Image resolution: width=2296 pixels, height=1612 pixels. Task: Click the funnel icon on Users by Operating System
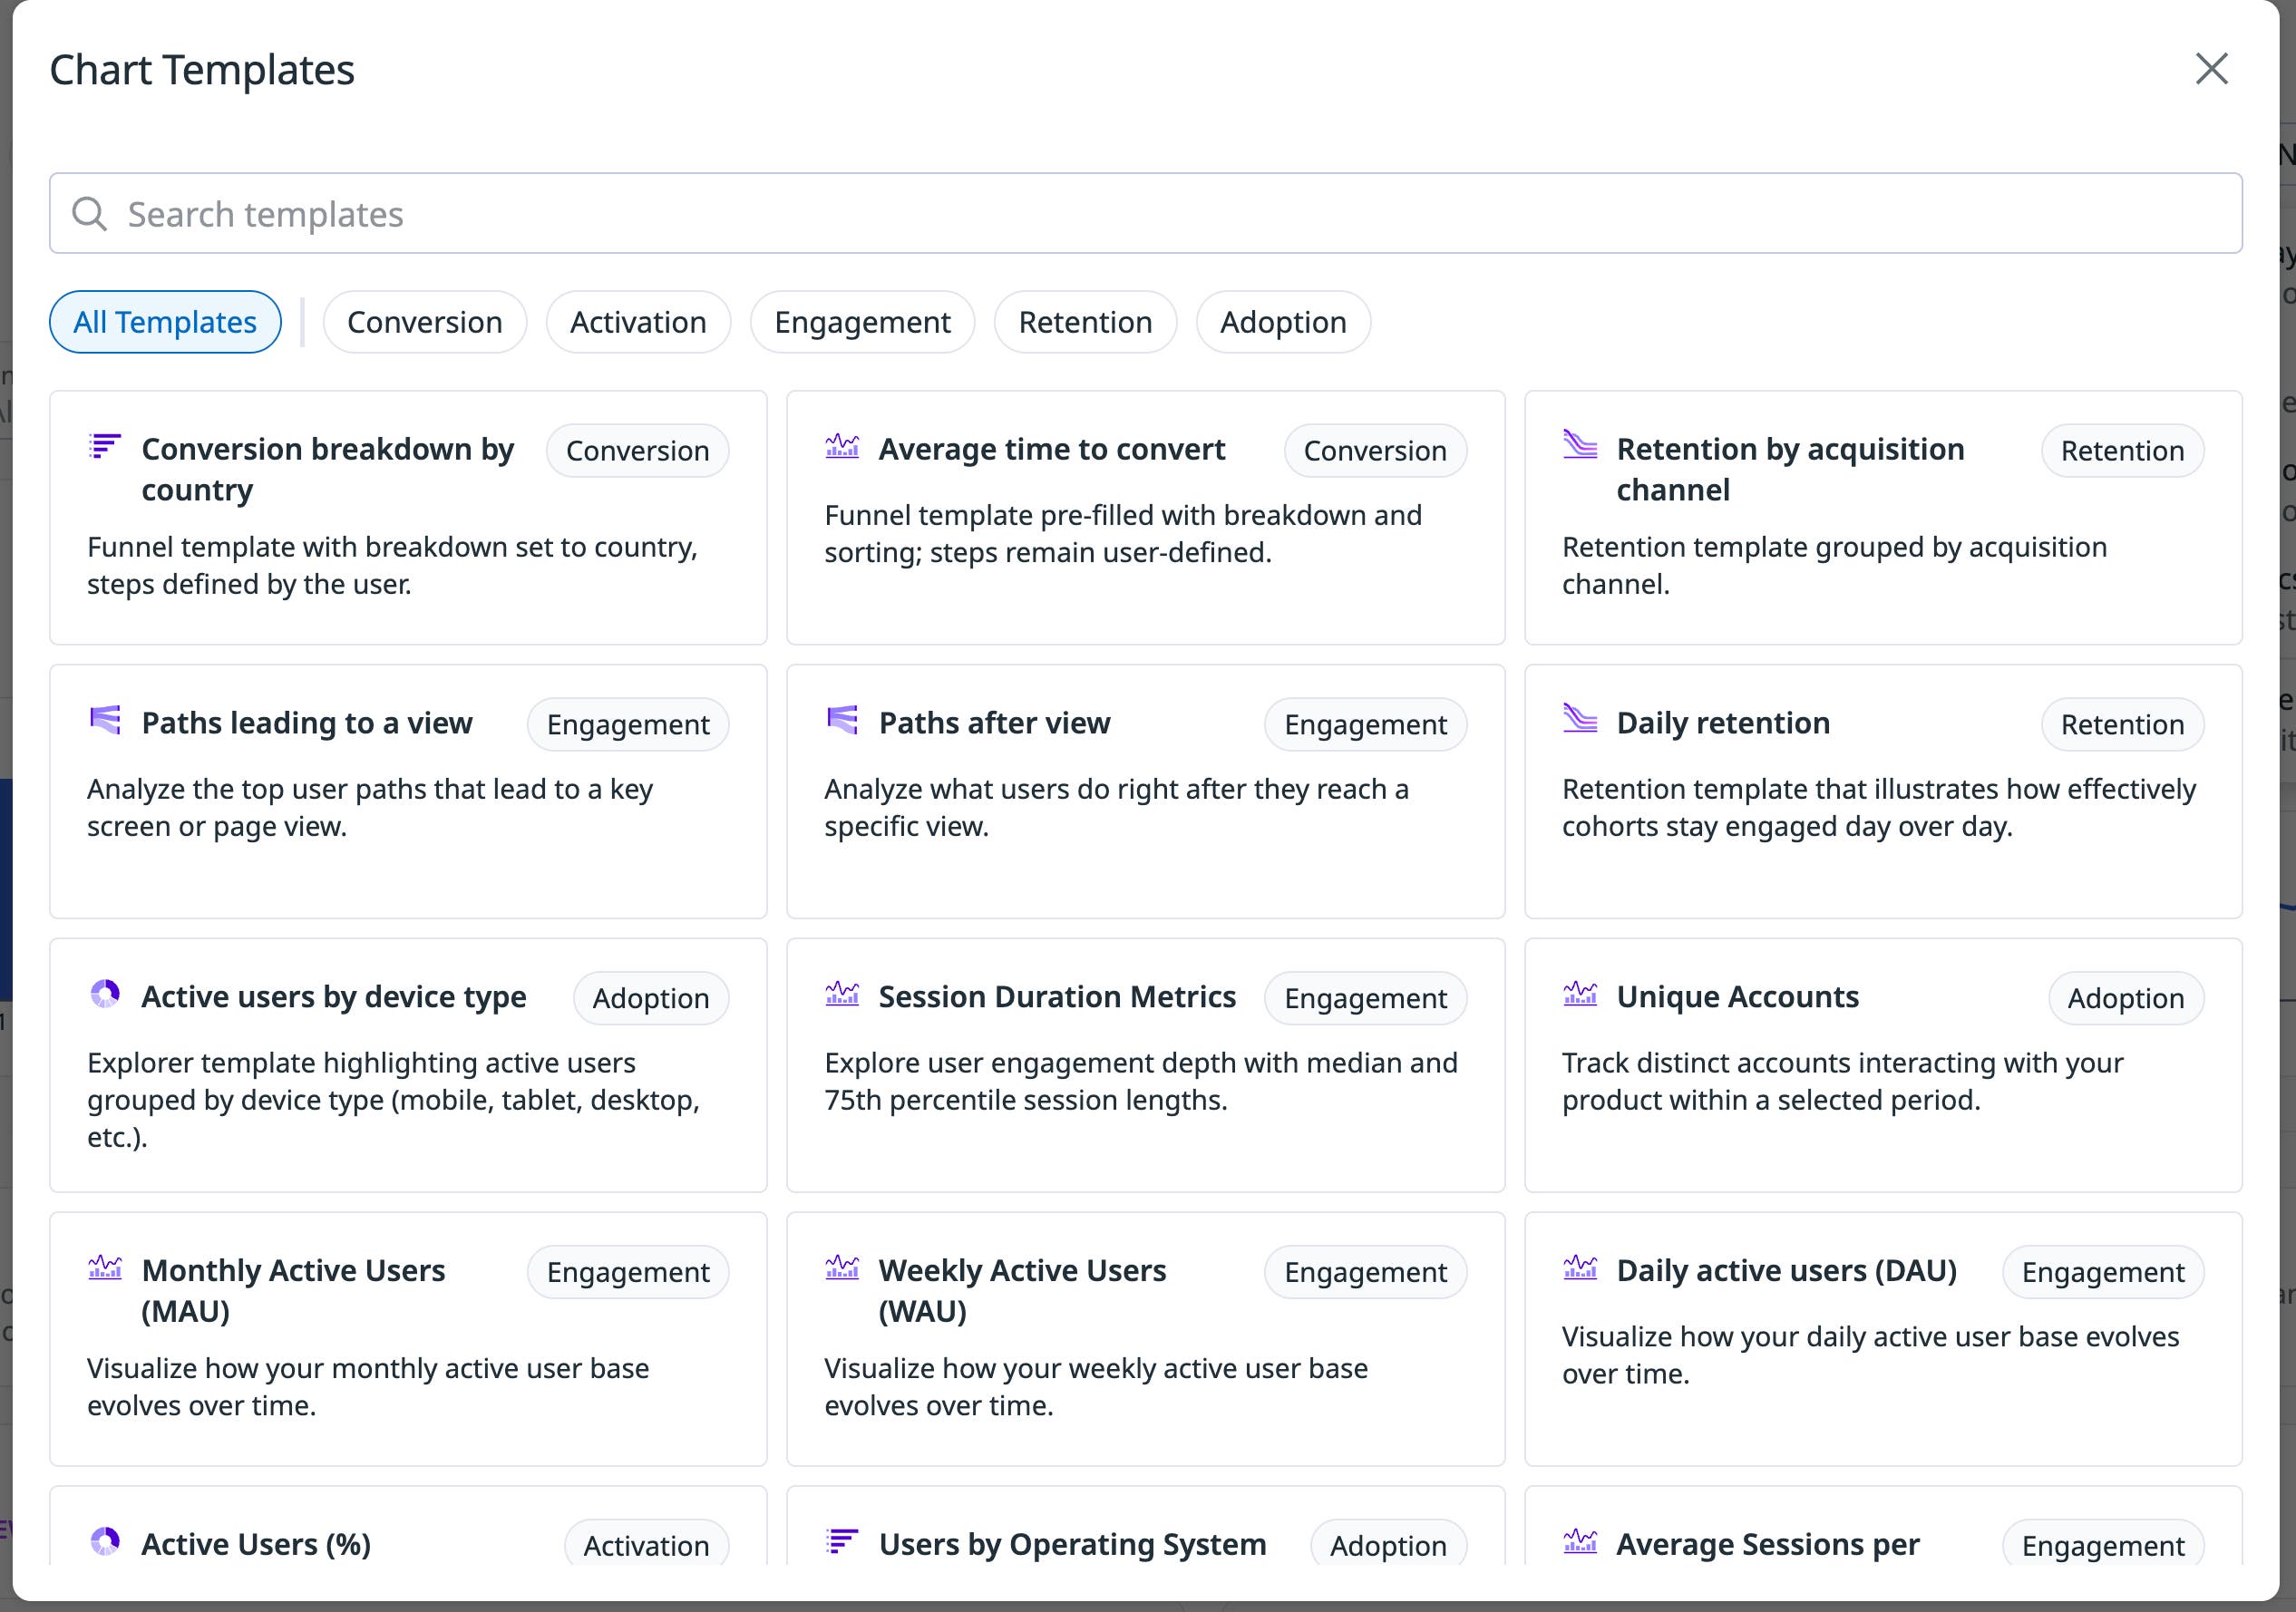[841, 1543]
